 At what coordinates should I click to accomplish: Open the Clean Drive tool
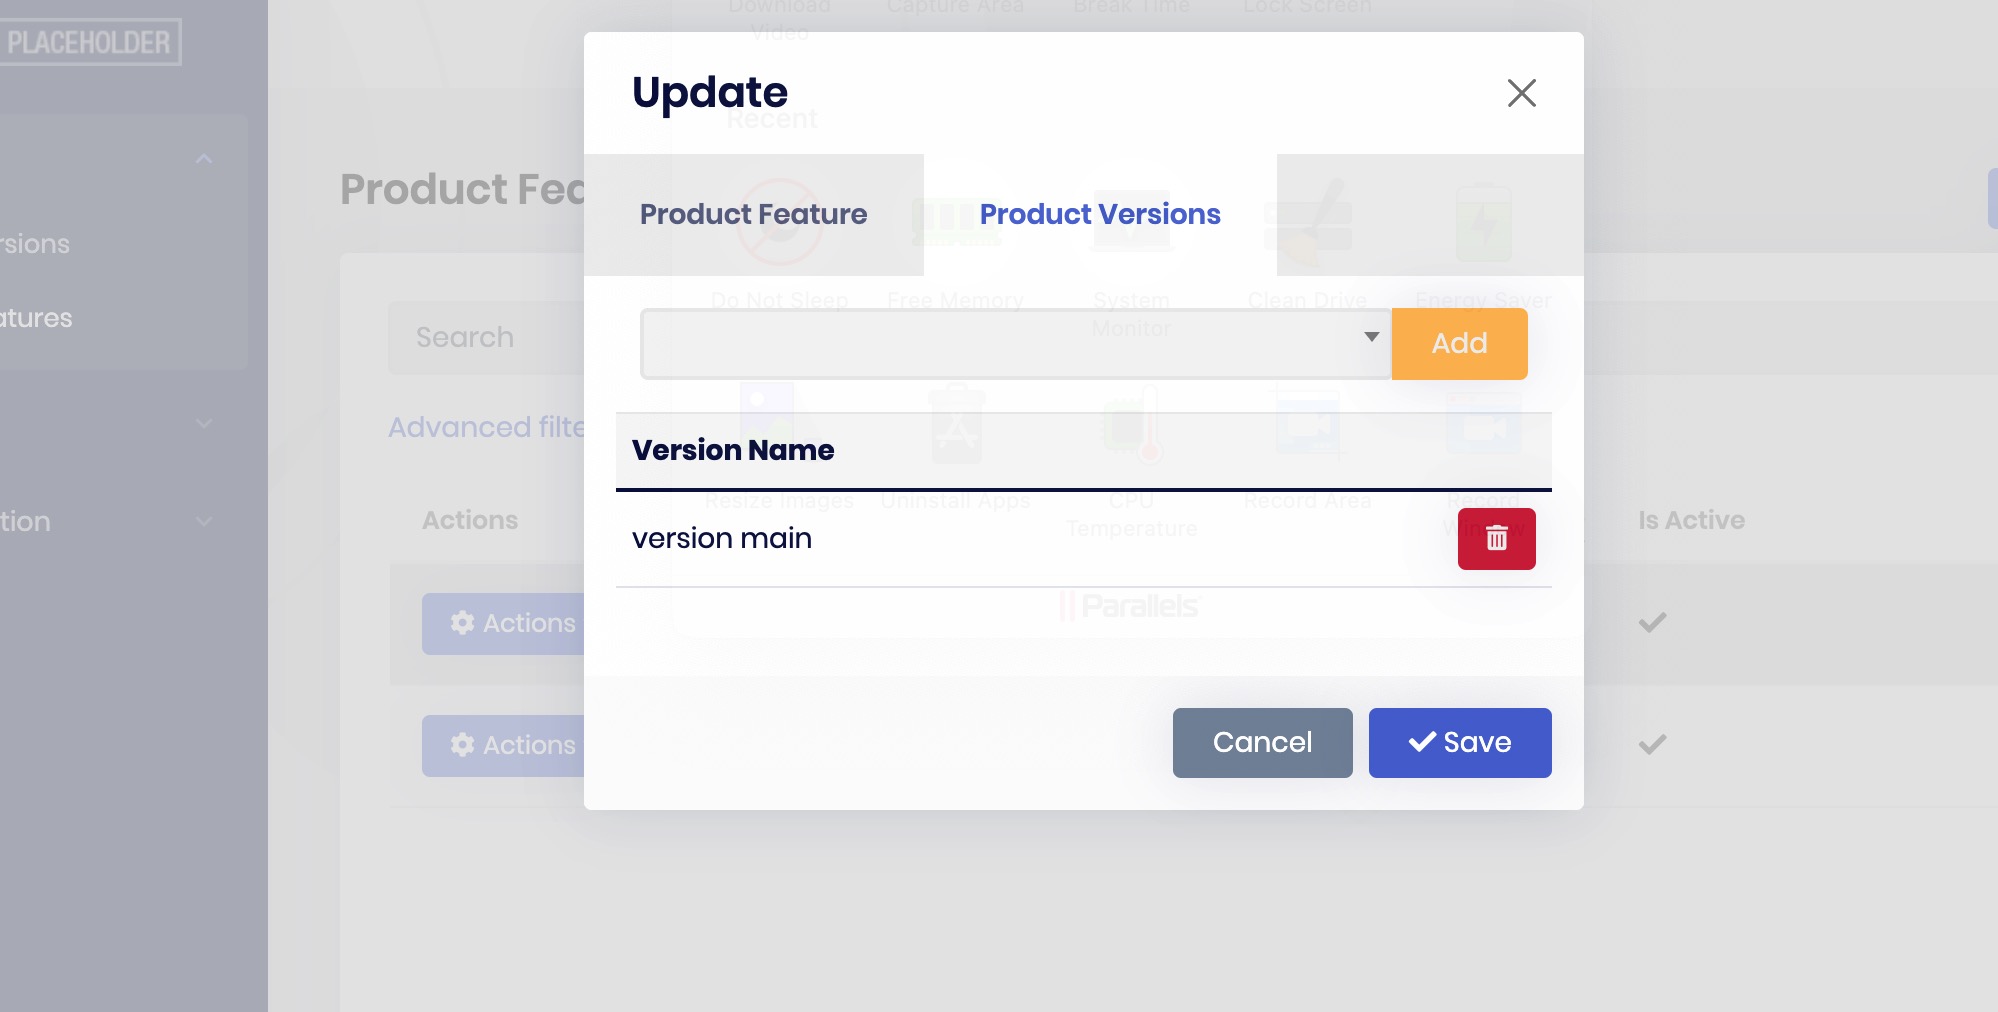point(1307,222)
